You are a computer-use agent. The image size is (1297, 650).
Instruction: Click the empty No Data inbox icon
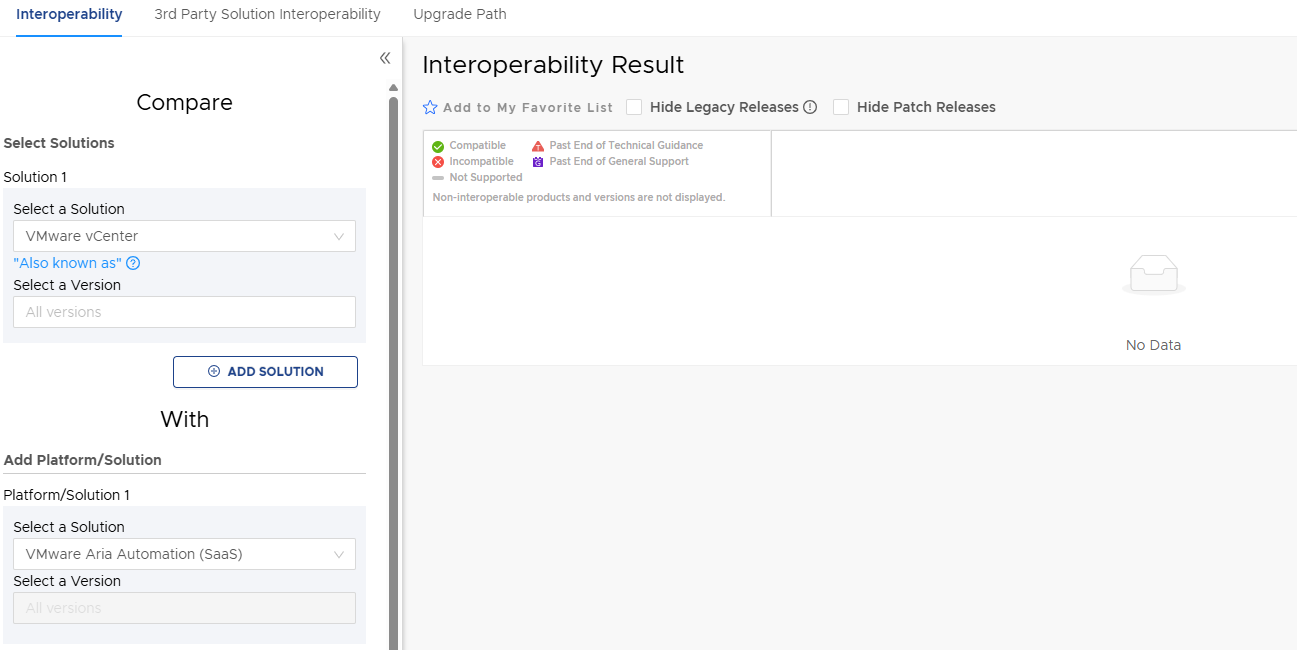[1153, 275]
